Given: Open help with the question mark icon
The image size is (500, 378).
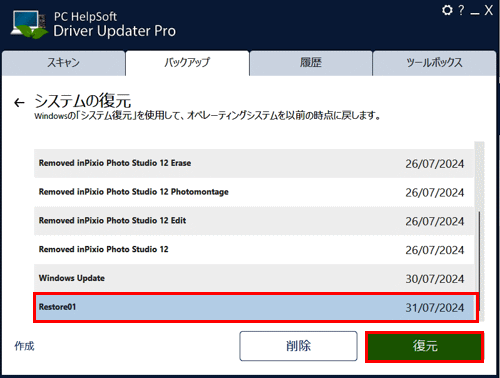Looking at the screenshot, I should click(x=461, y=10).
